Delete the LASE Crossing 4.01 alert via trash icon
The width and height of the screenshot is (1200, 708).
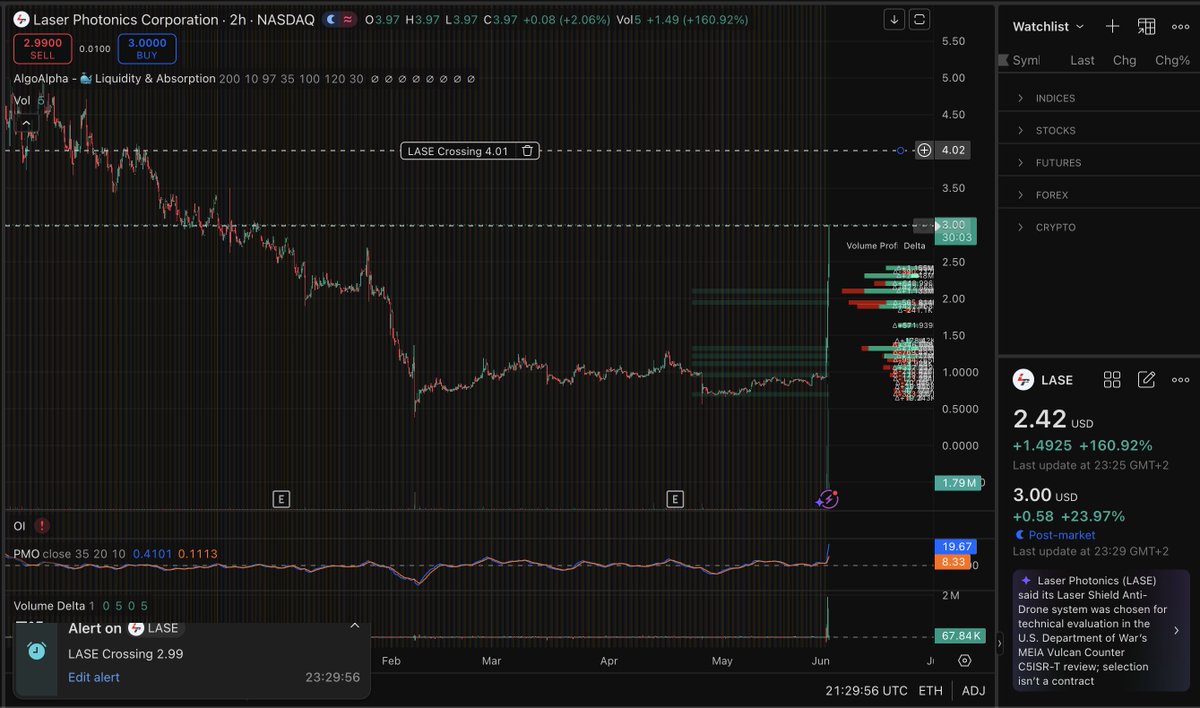527,151
